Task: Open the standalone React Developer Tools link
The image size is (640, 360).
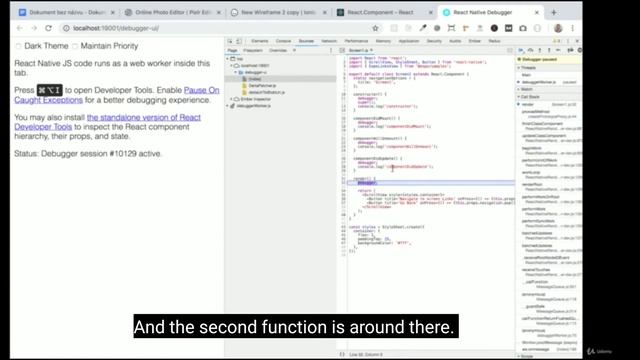Action: click(x=107, y=122)
